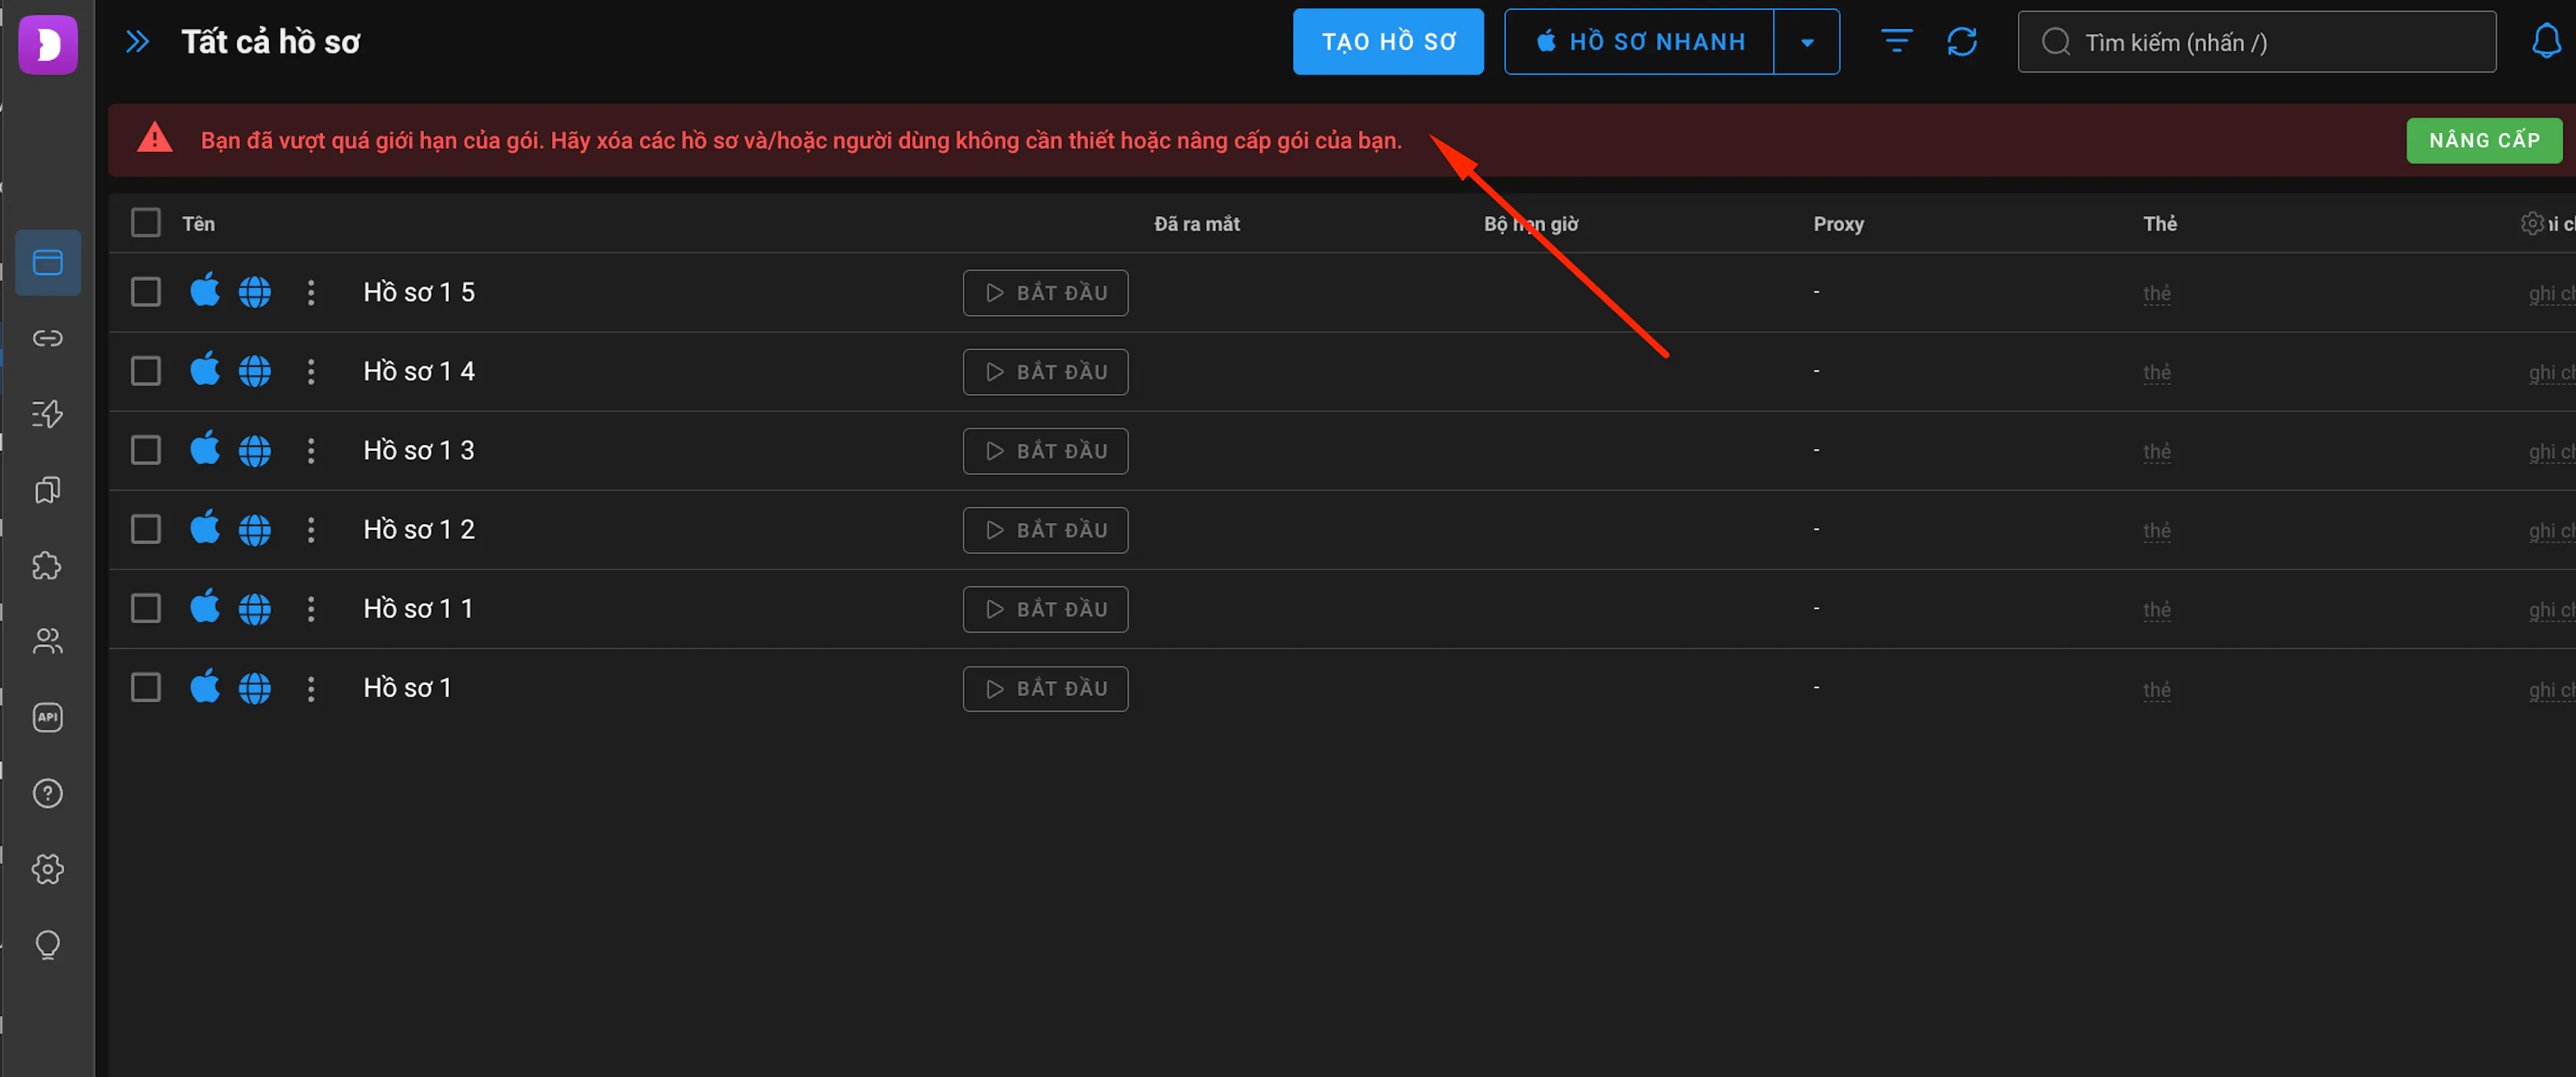Viewport: 2576px width, 1077px height.
Task: Click the green Nâng cấp button
Action: pos(2484,140)
